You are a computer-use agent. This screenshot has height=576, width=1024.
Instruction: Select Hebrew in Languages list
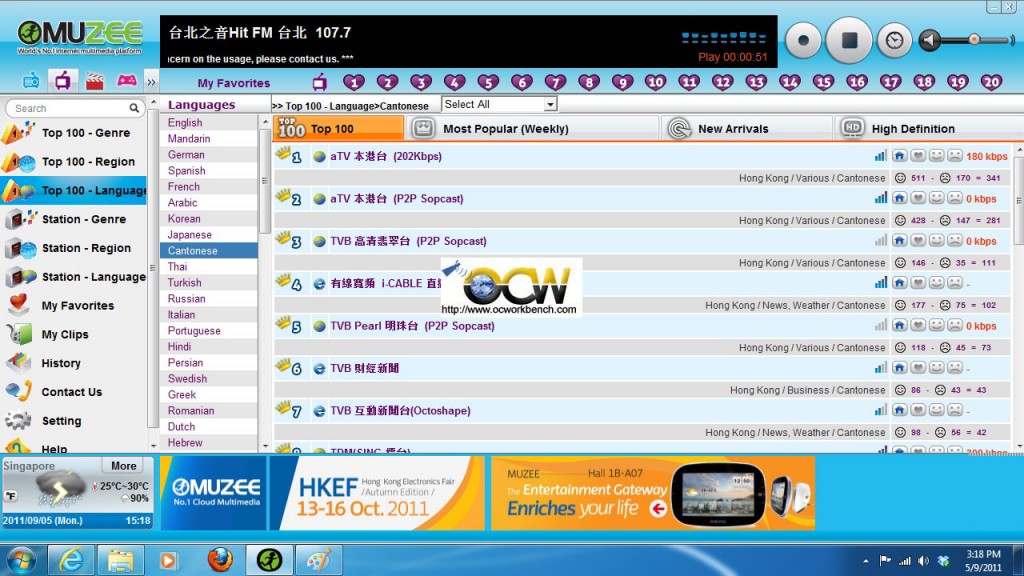click(209, 443)
